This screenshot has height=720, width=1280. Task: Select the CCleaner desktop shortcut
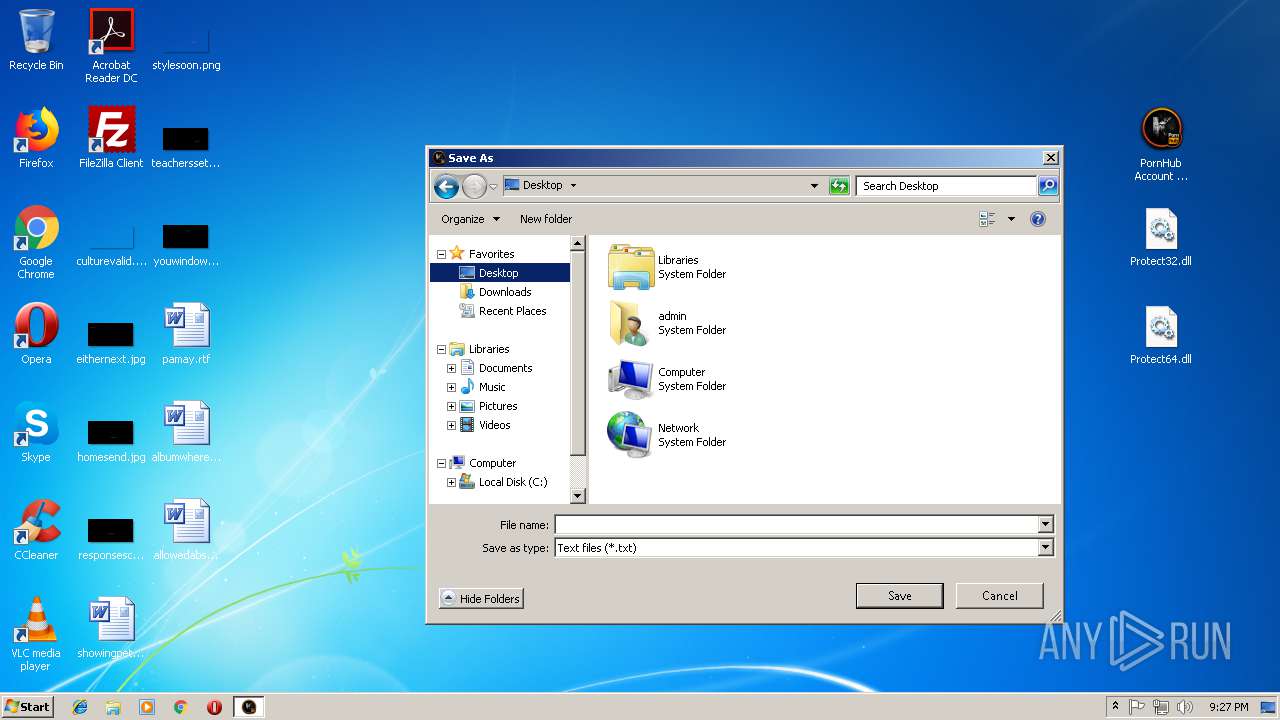36,530
